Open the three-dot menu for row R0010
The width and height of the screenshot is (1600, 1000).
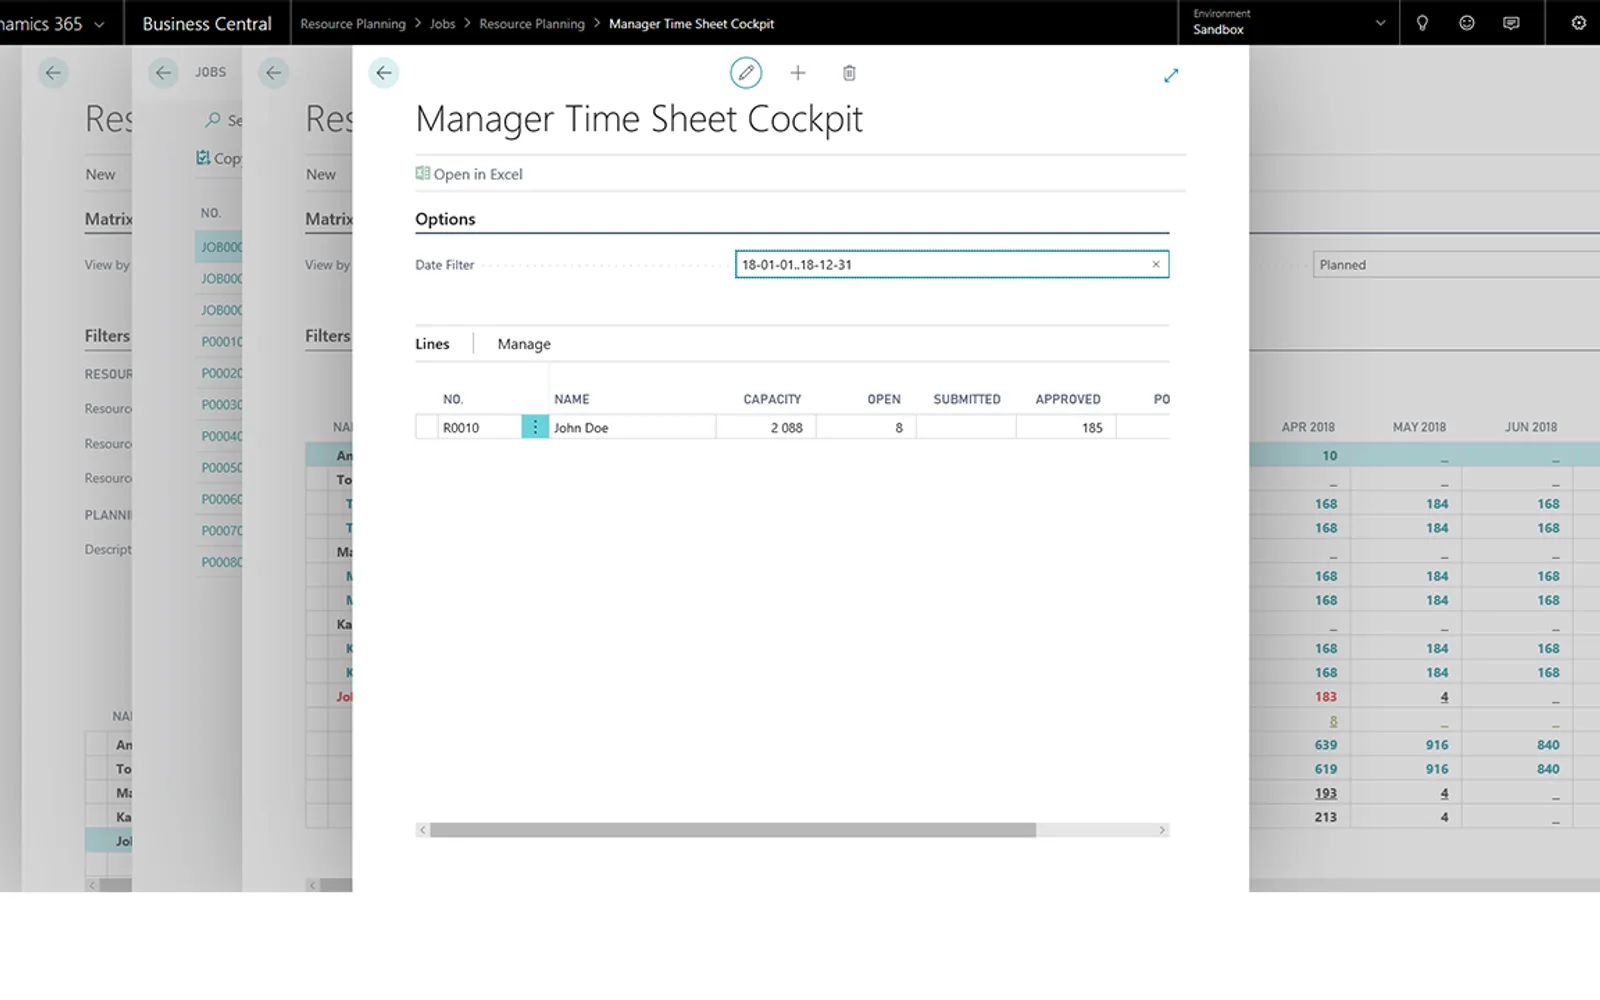pos(535,427)
